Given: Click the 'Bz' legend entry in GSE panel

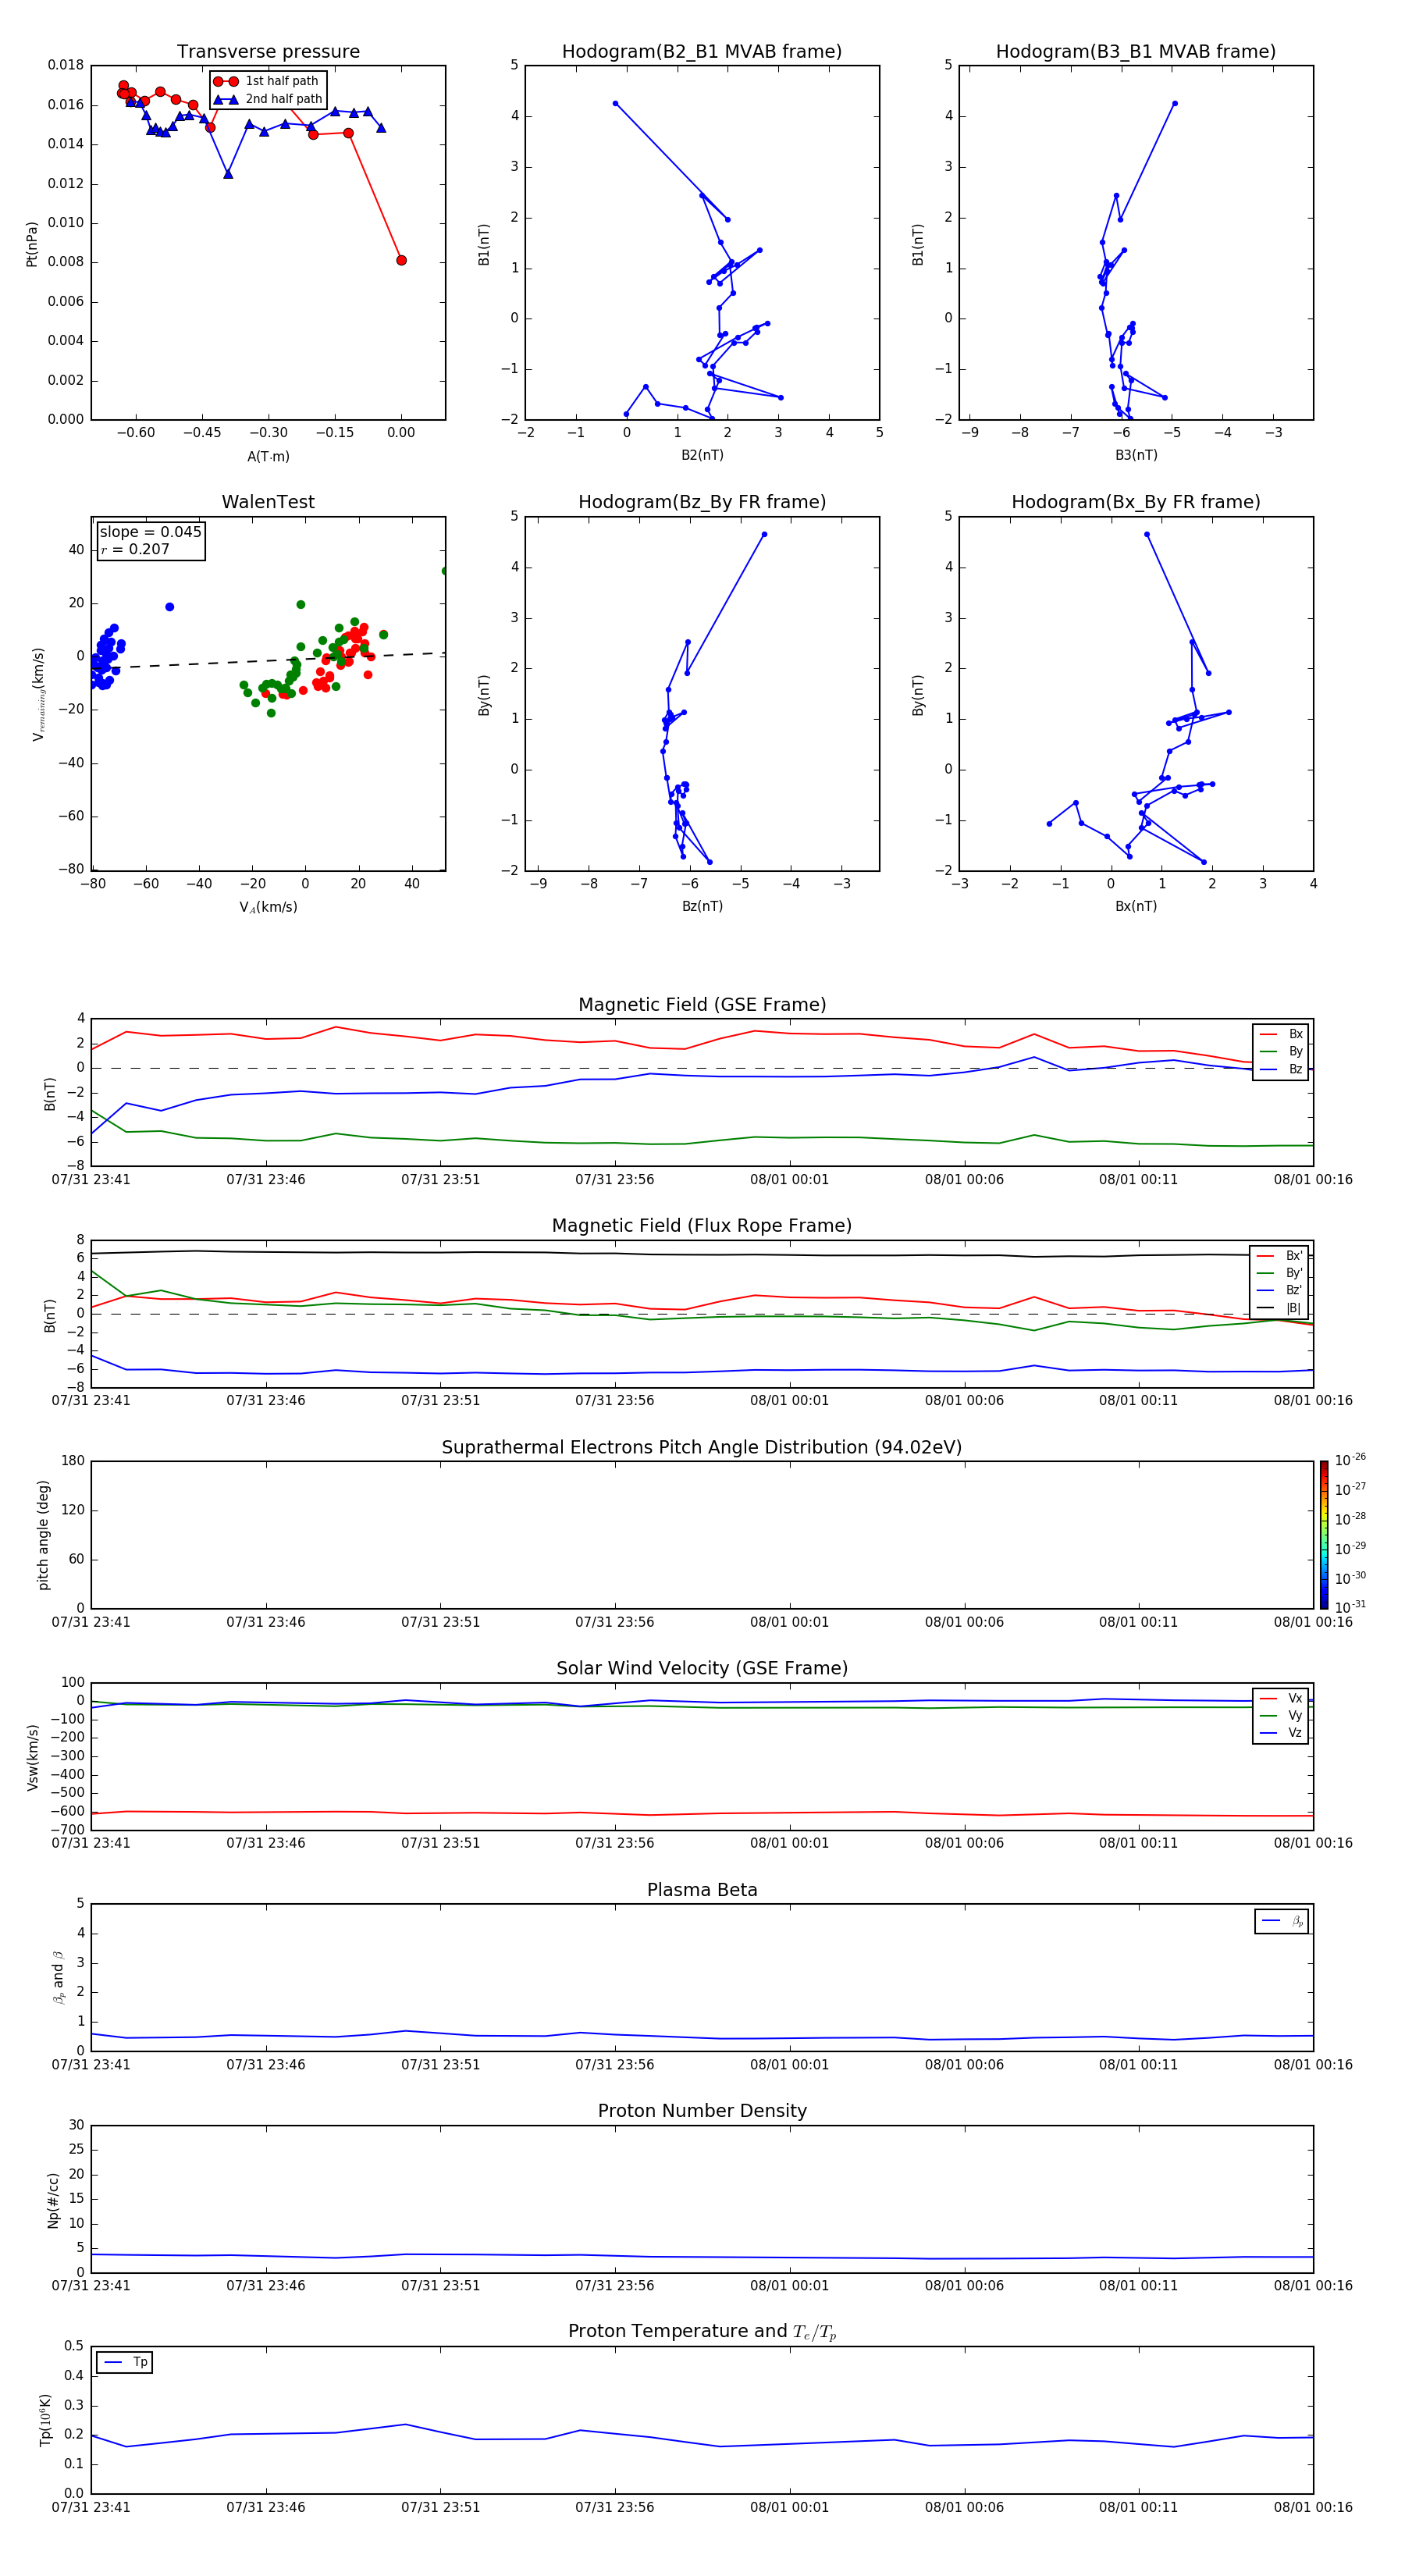Looking at the screenshot, I should click(x=1281, y=1069).
